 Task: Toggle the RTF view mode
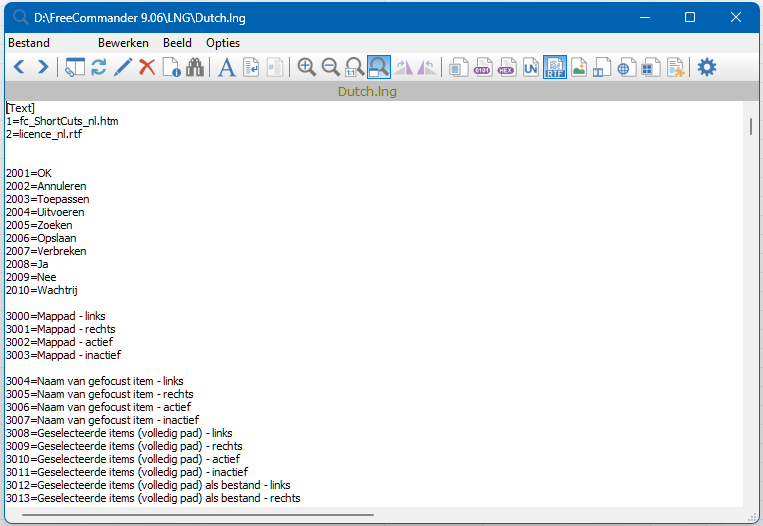point(555,67)
